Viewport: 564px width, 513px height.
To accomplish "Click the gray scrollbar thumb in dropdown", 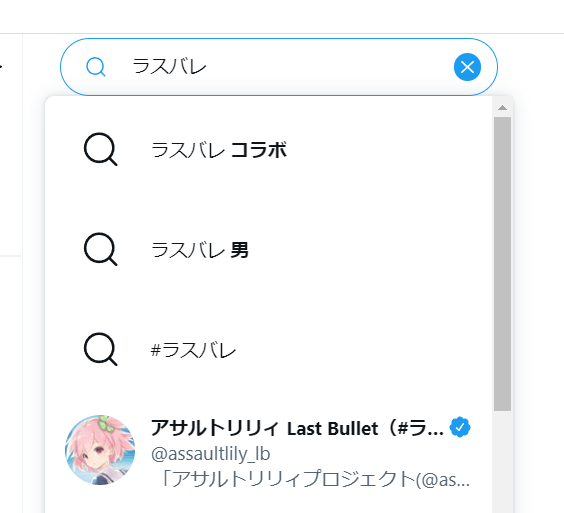I will [x=502, y=264].
